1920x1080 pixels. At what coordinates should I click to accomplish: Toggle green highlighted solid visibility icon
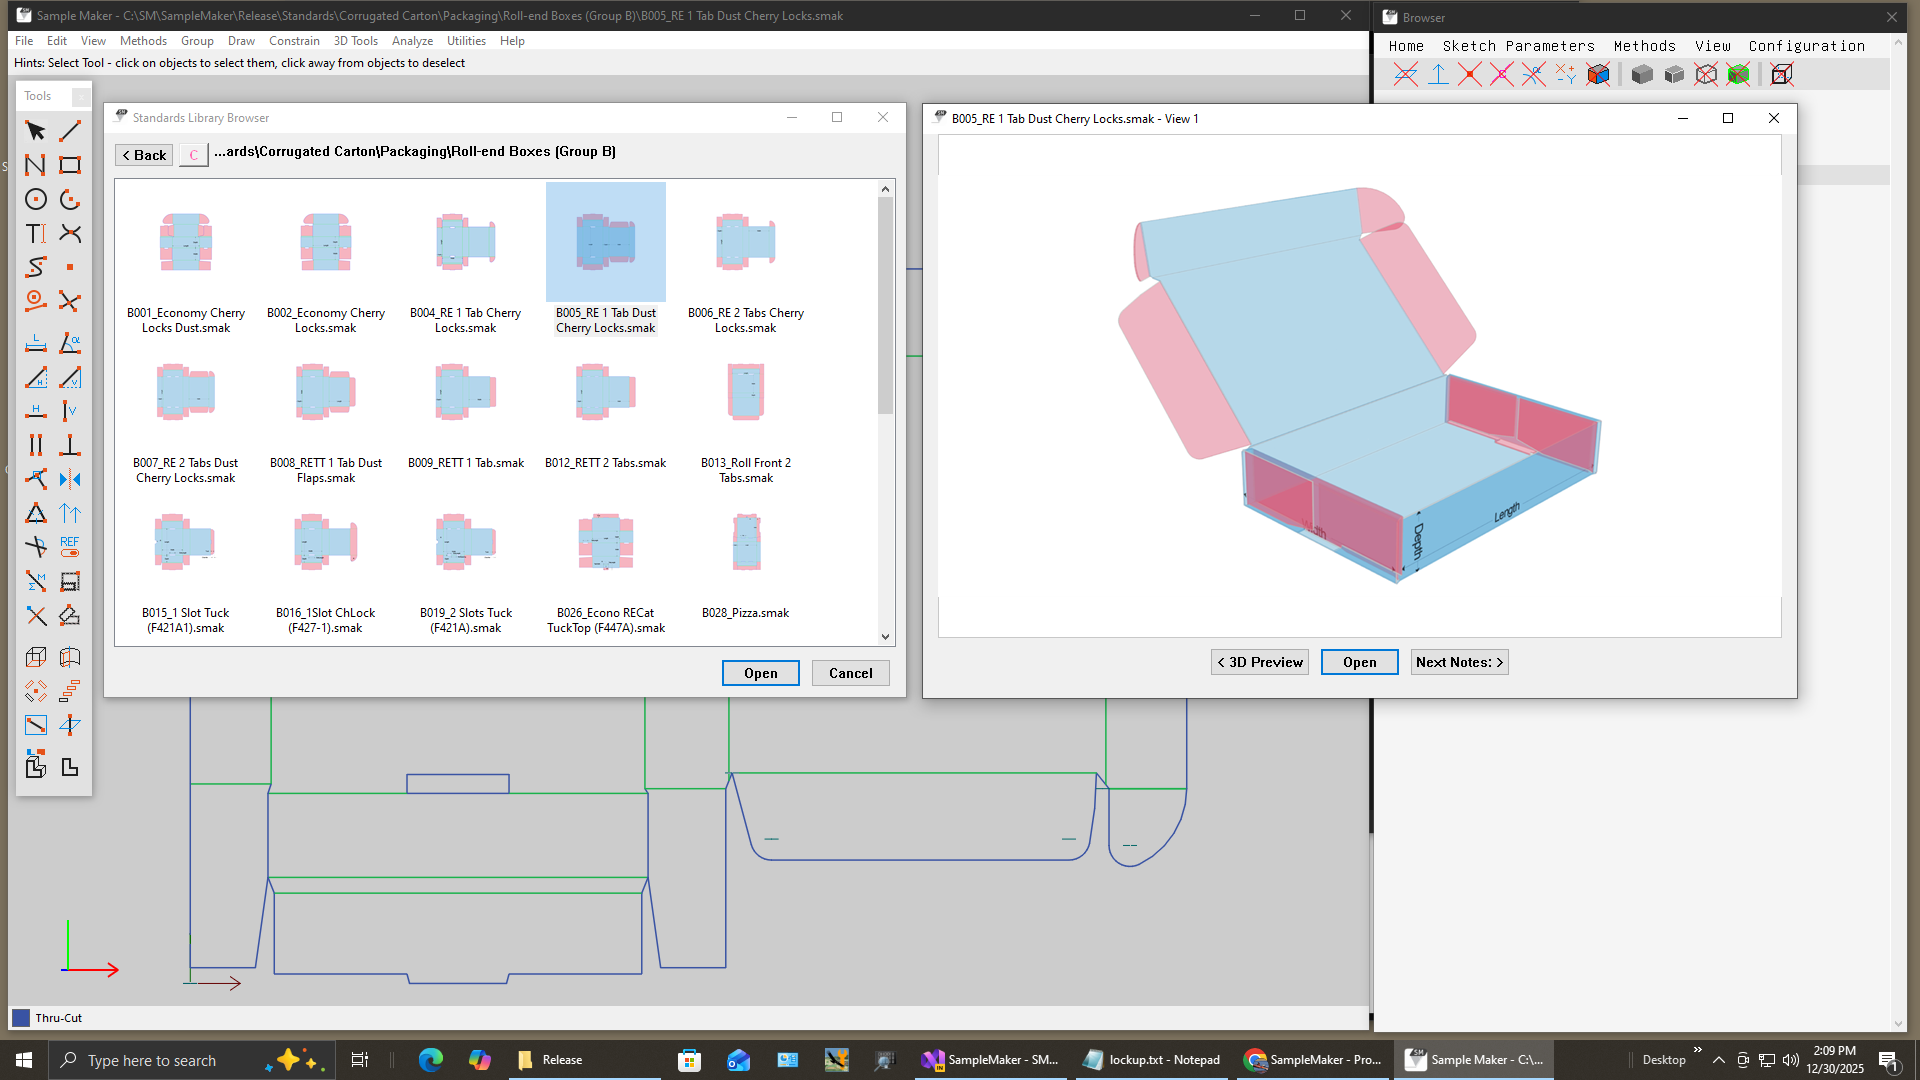1738,74
